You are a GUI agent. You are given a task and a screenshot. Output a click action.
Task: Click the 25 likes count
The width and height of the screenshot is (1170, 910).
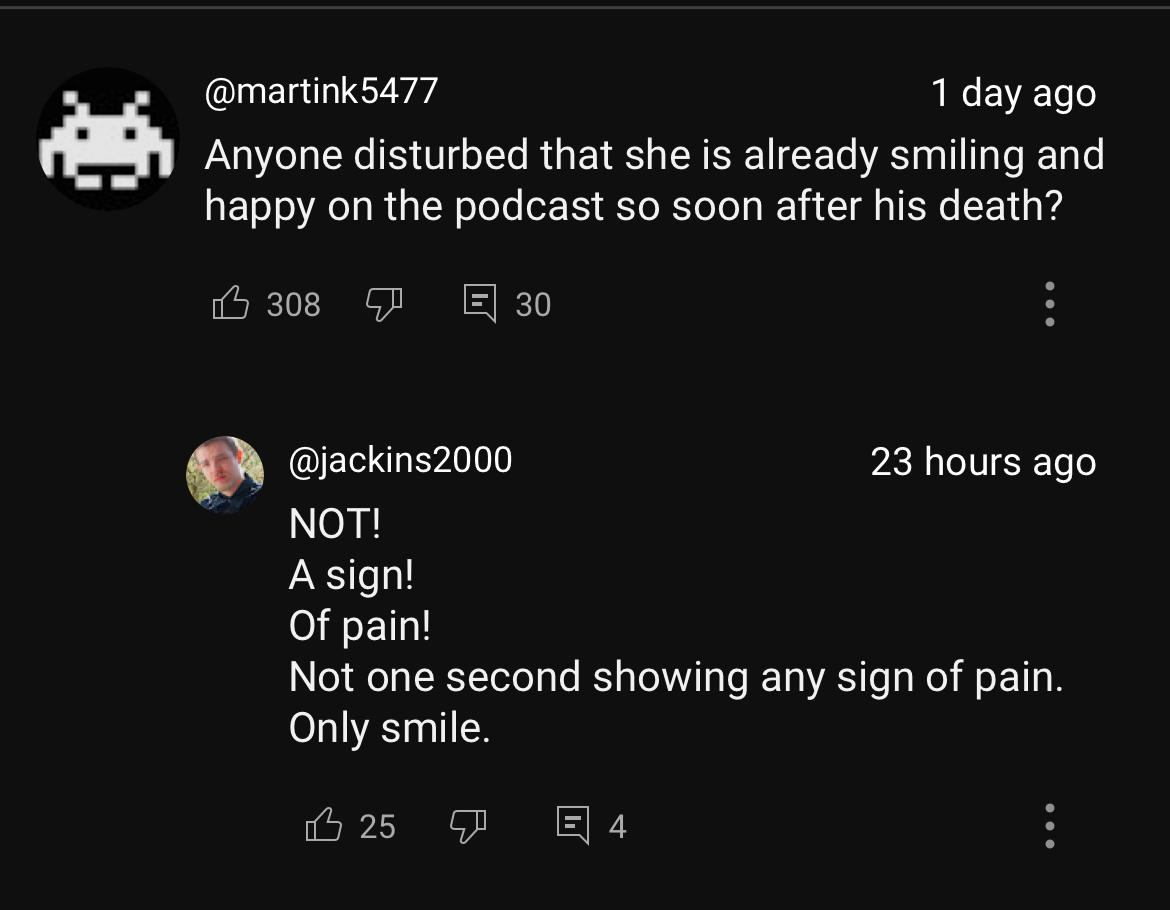[x=378, y=826]
